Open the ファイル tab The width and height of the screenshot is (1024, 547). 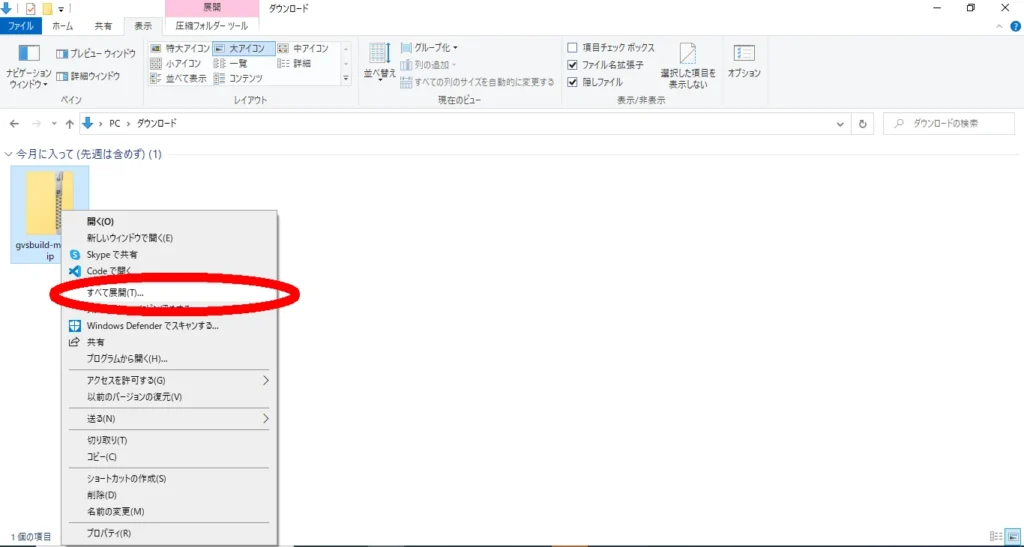[x=21, y=26]
